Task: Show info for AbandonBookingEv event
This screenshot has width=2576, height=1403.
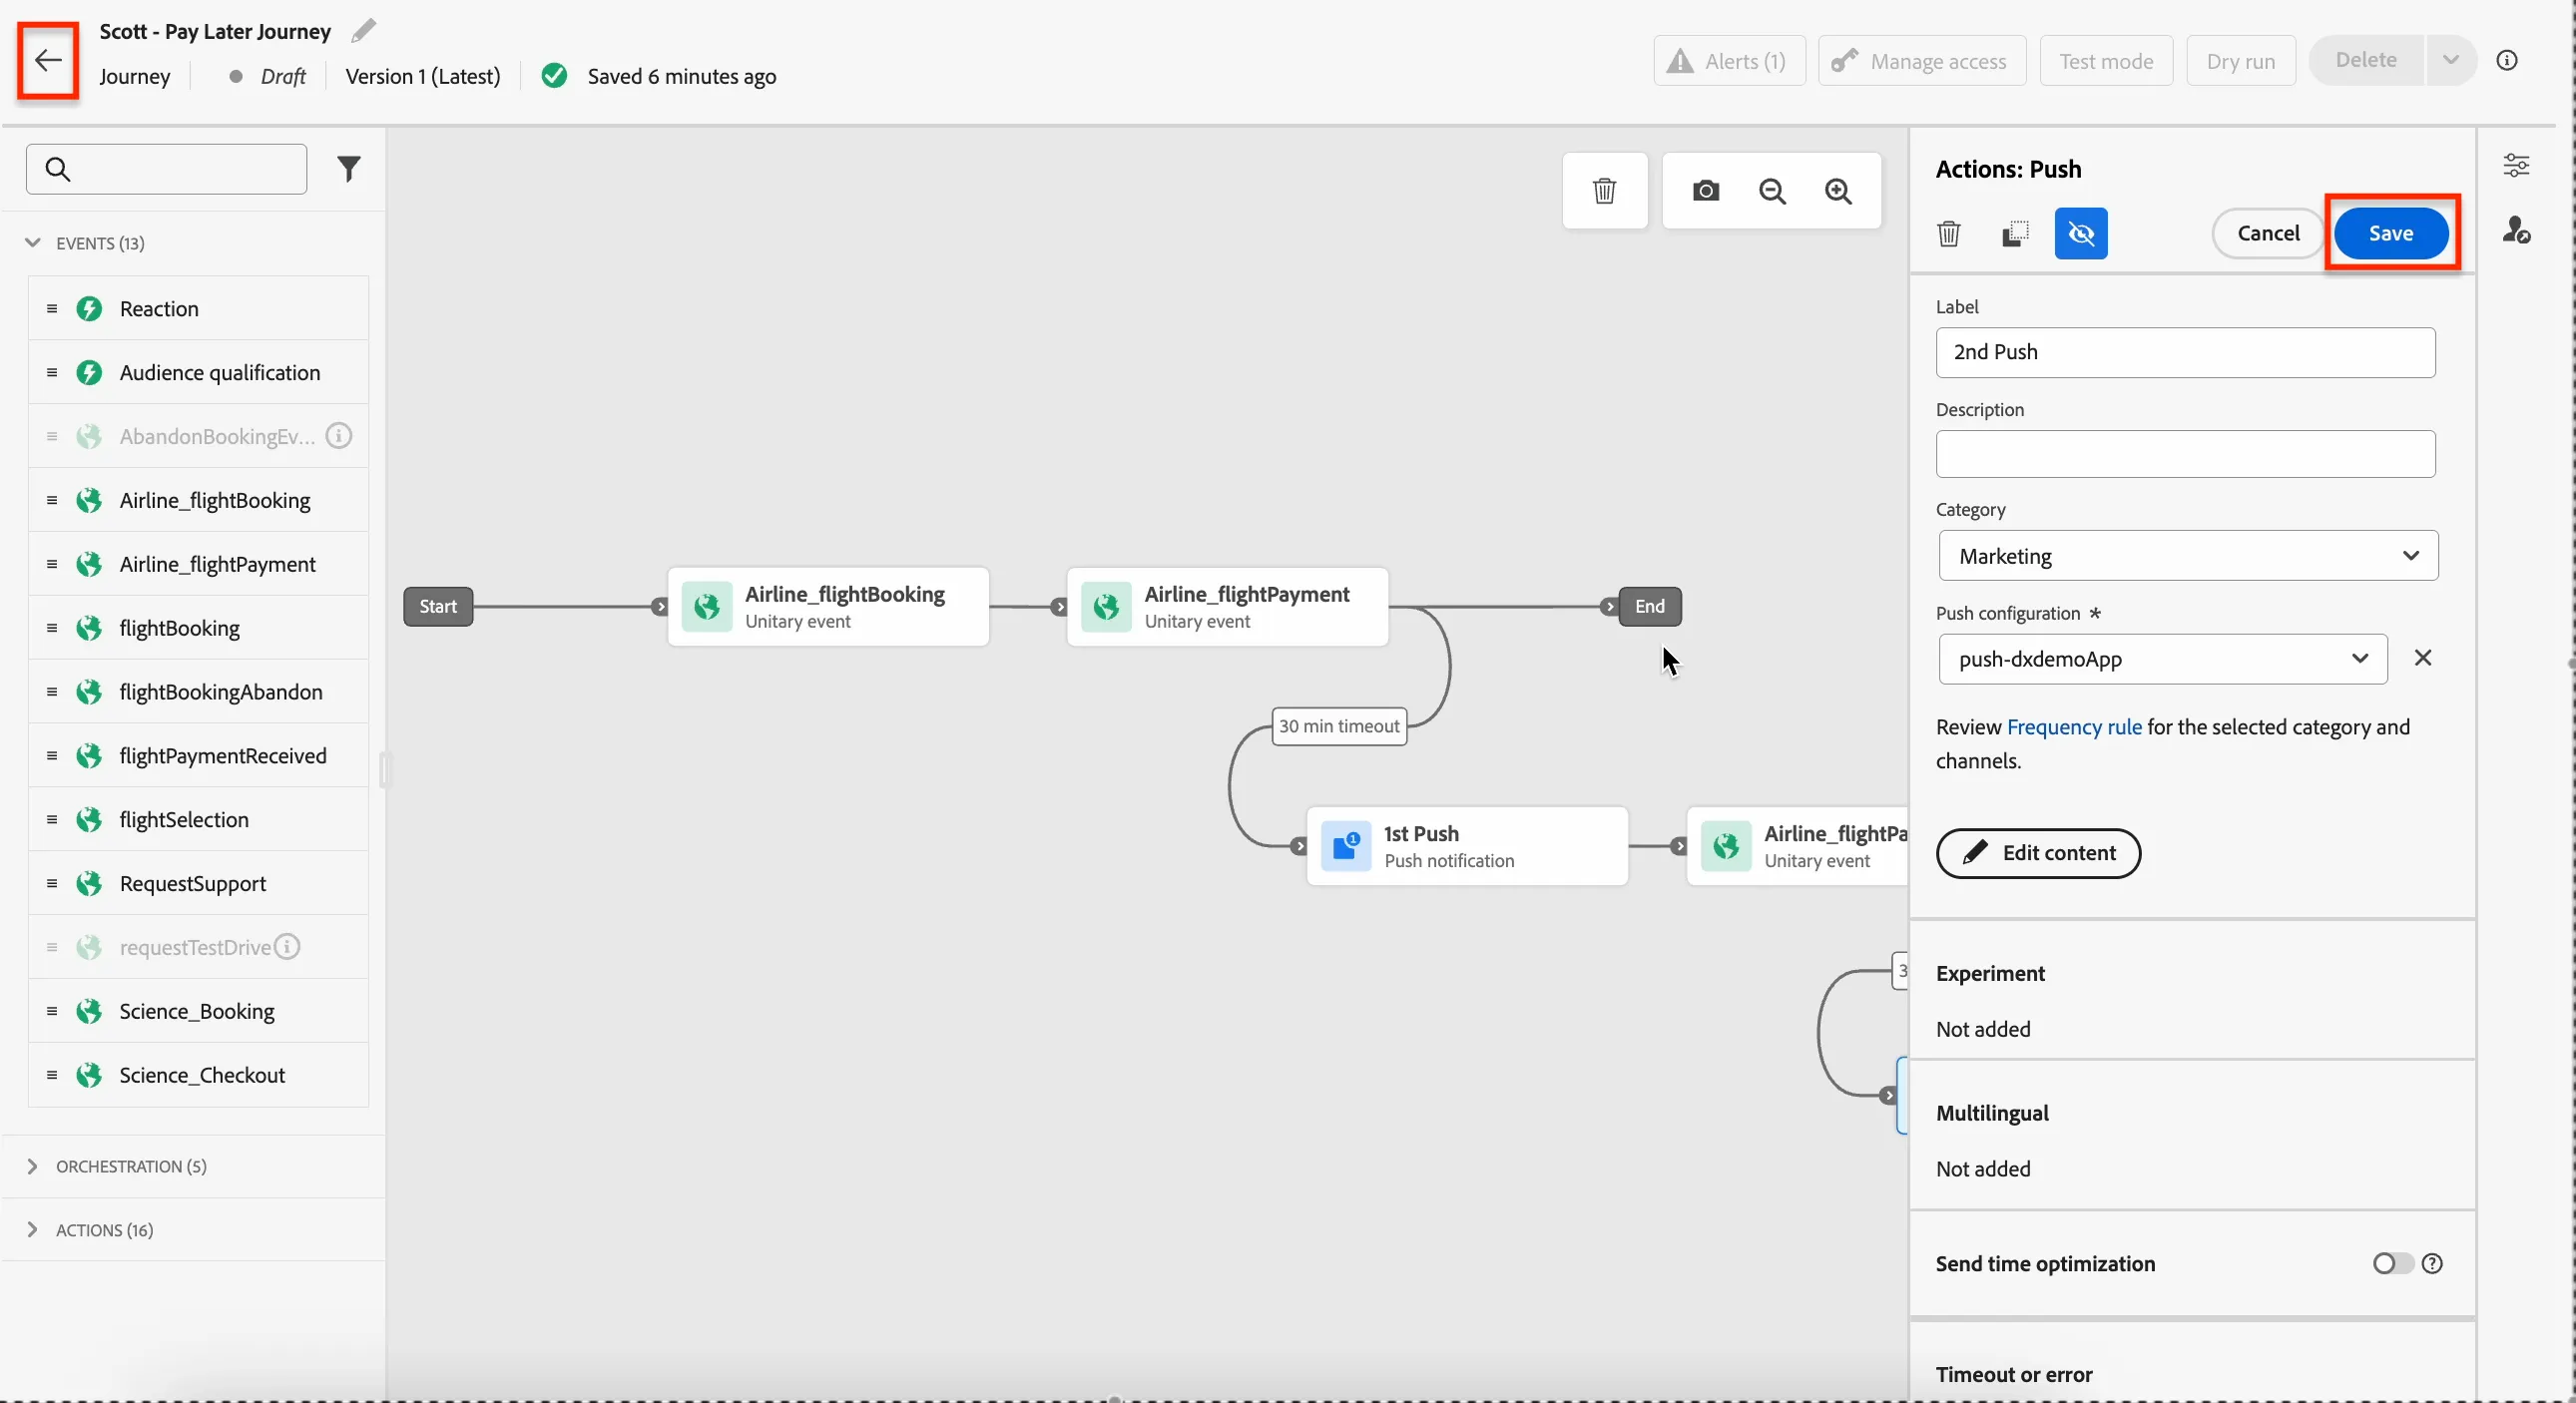Action: 339,436
